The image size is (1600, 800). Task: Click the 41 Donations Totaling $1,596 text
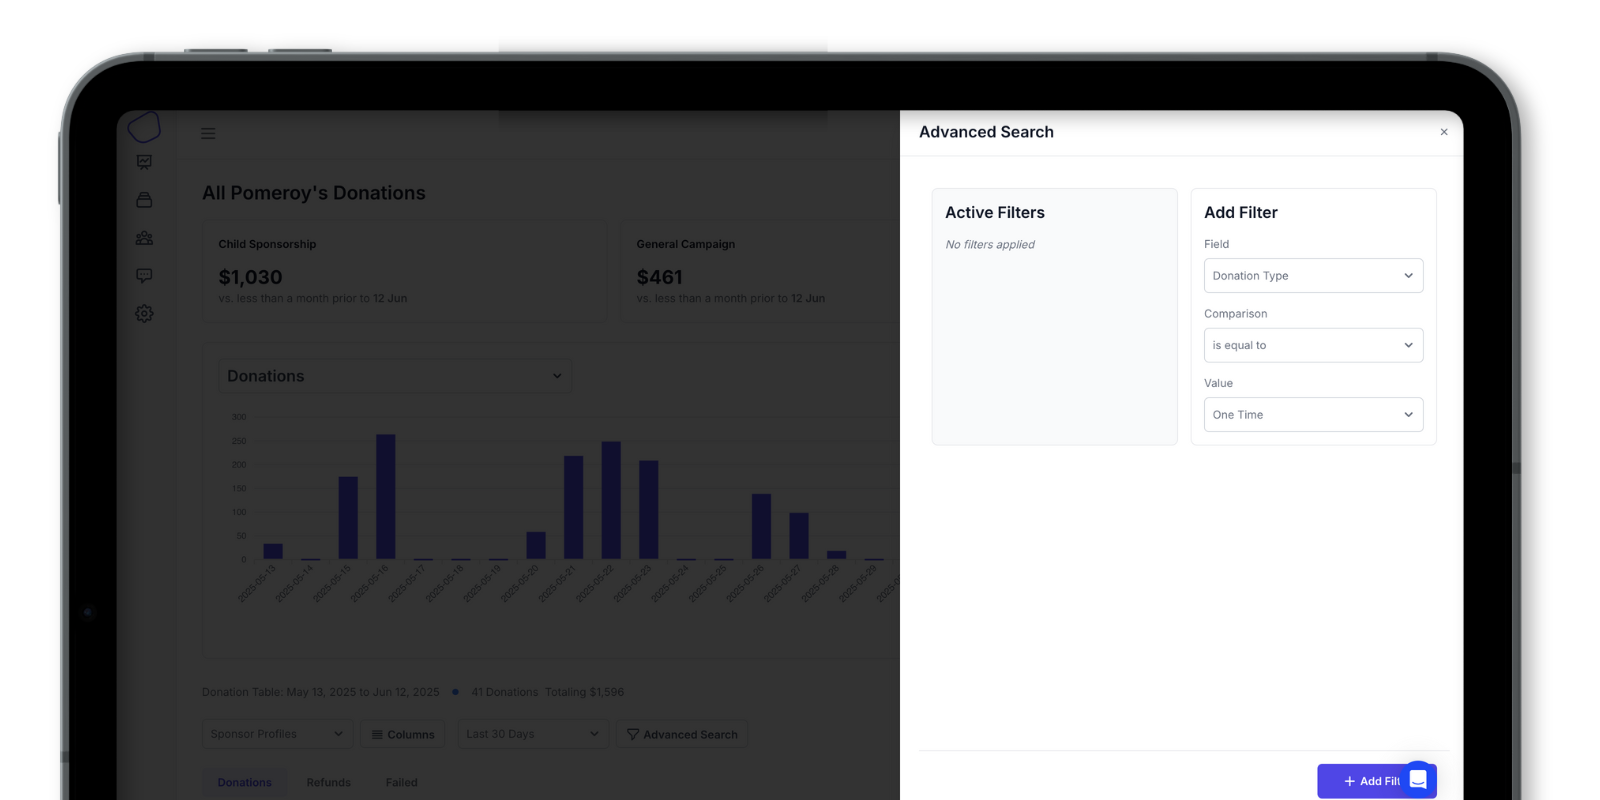pos(547,692)
